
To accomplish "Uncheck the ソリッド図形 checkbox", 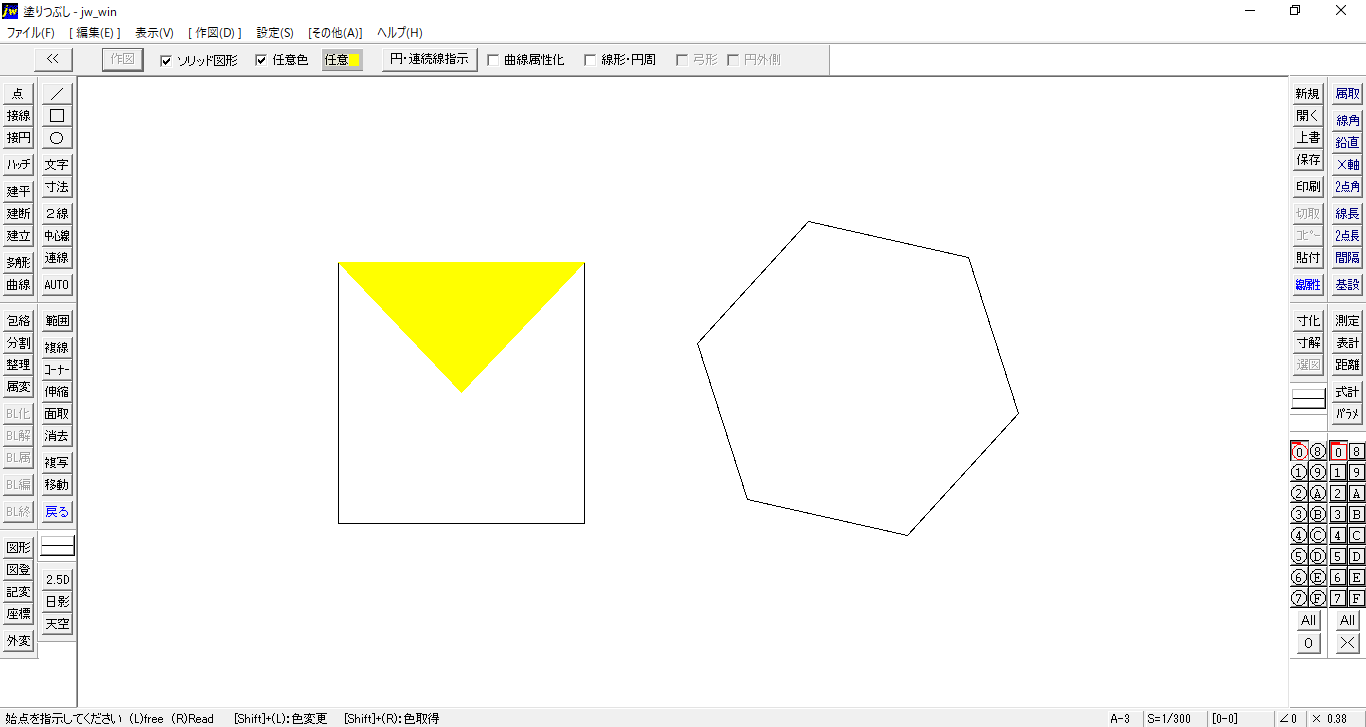I will [166, 60].
